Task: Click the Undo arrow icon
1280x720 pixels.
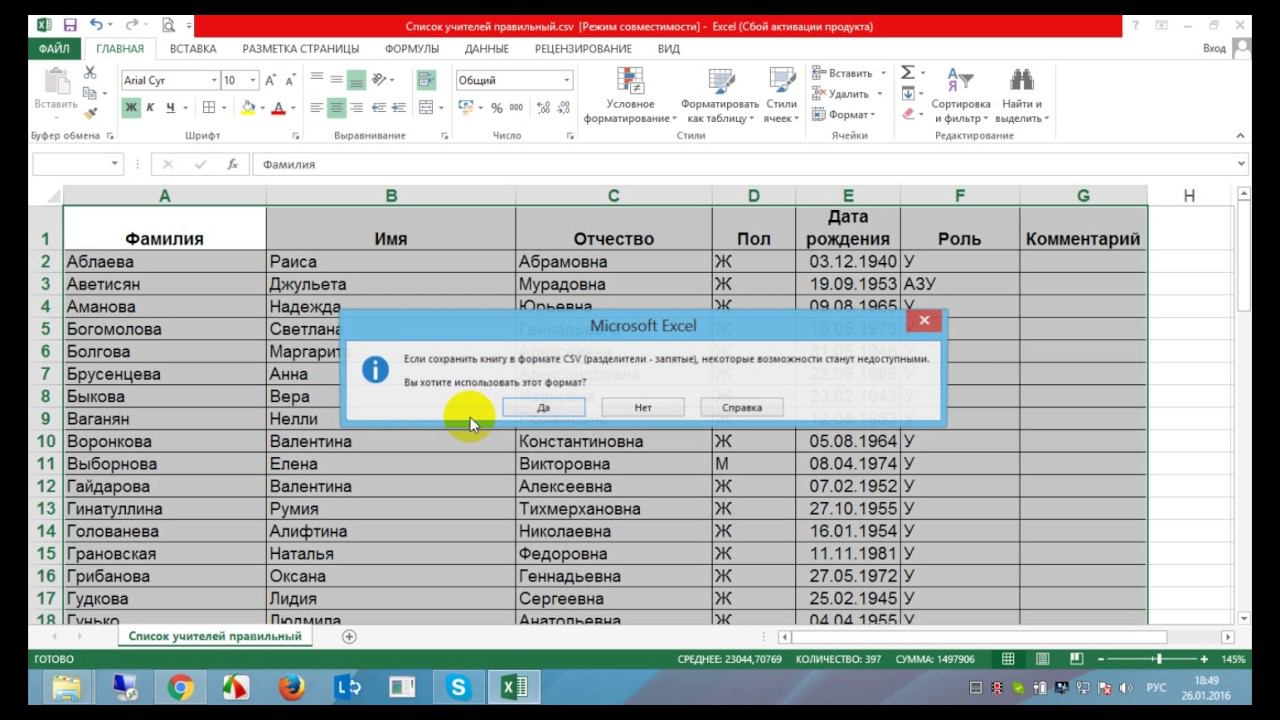Action: click(96, 25)
